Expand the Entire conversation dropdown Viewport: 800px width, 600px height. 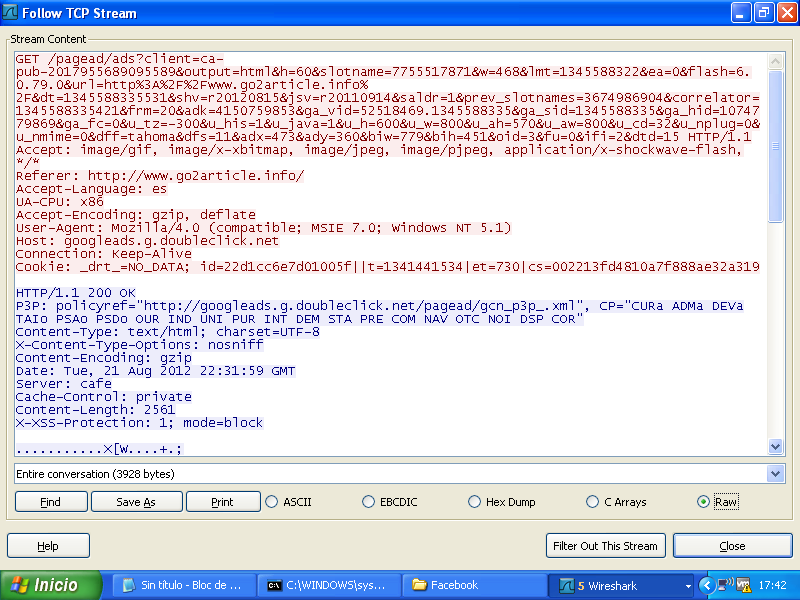(775, 473)
